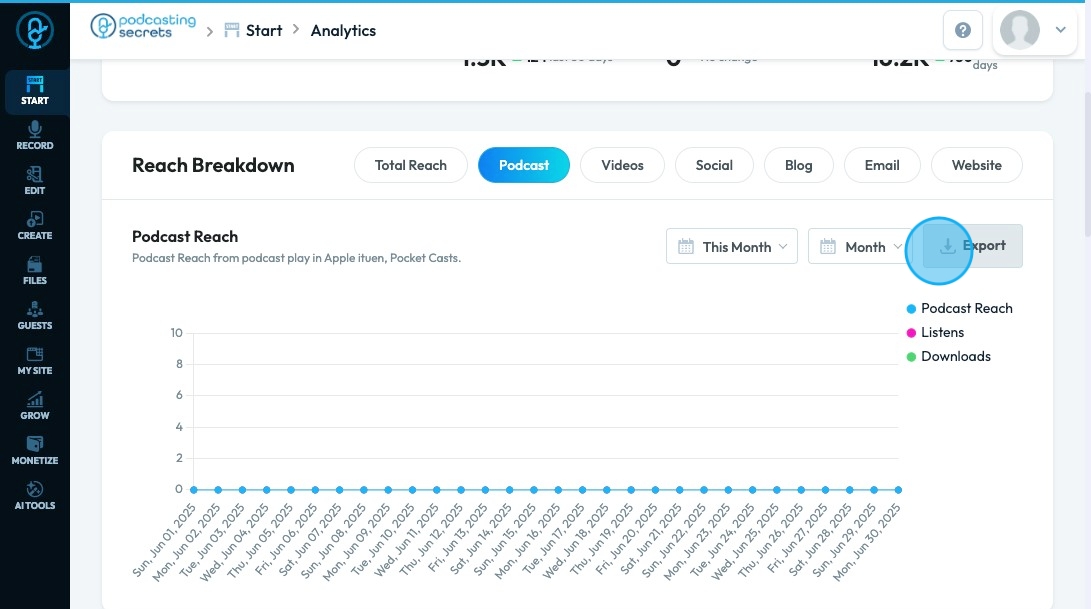Click the Reach Breakdown section title
Viewport: 1091px width, 609px height.
pyautogui.click(x=213, y=166)
